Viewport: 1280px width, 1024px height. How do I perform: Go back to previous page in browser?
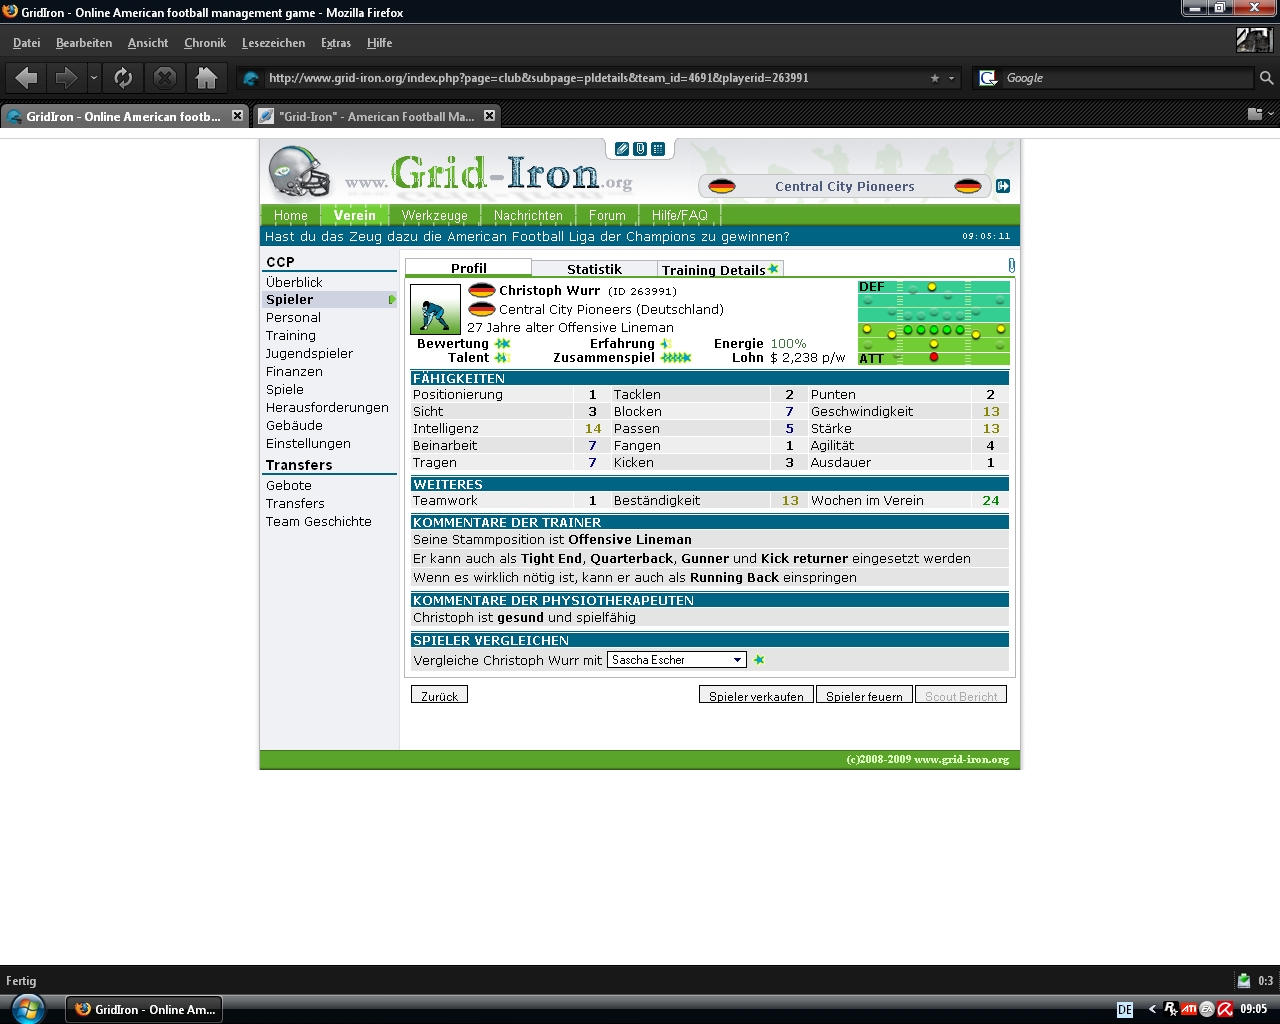[x=27, y=78]
